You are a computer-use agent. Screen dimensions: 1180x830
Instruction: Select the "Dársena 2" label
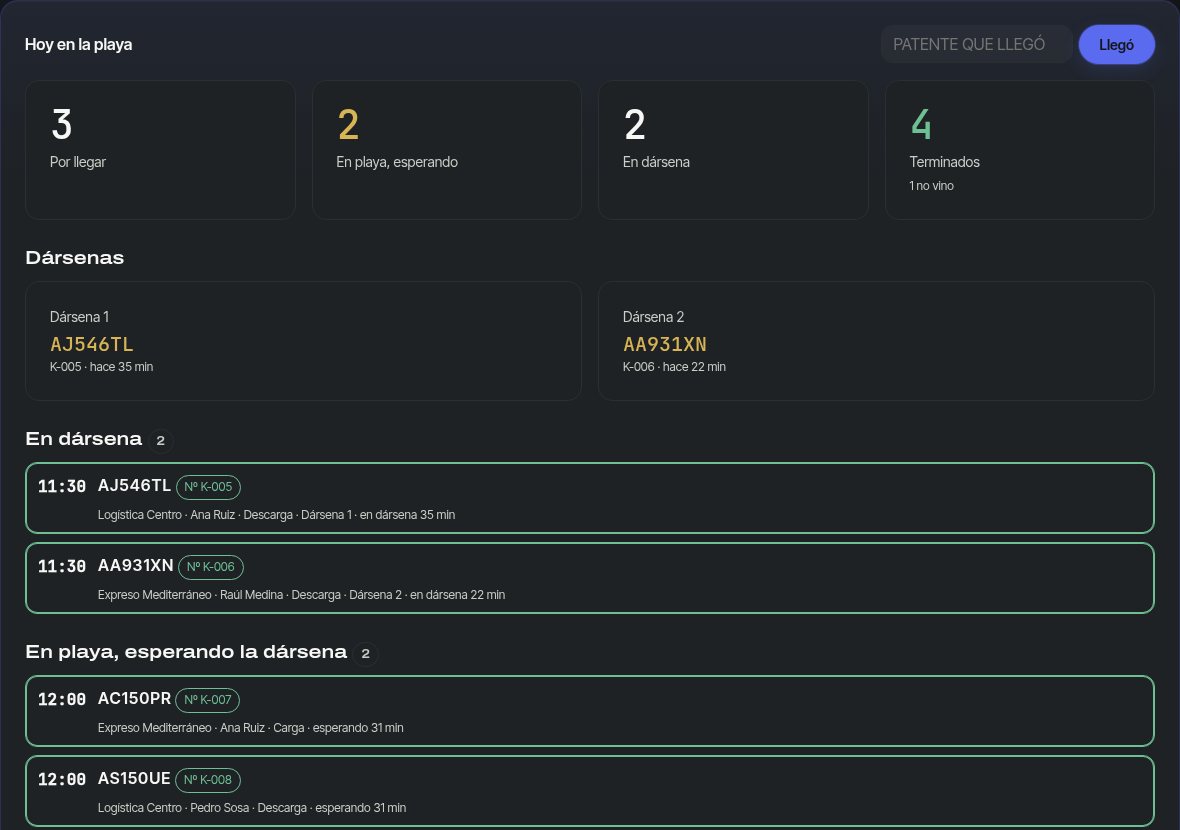[653, 317]
